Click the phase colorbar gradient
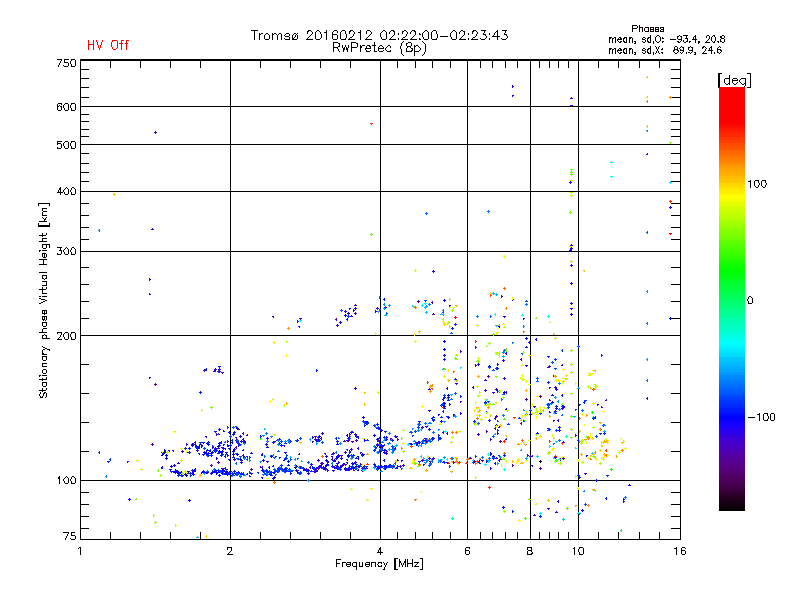The width and height of the screenshot is (800, 600). point(732,298)
